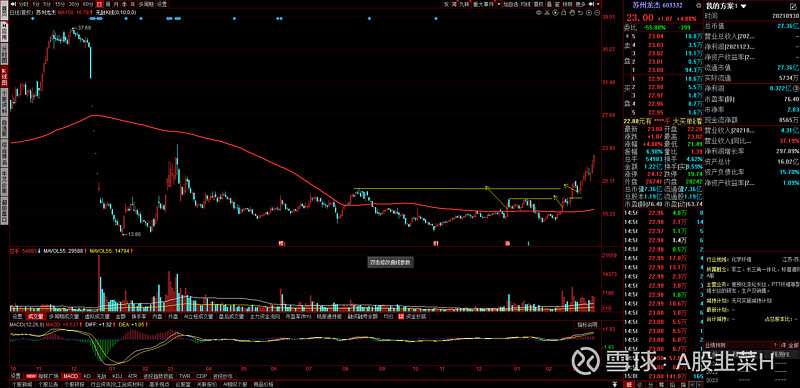Select the TWR indicator tab
This screenshot has height=388, width=800.
[184, 376]
